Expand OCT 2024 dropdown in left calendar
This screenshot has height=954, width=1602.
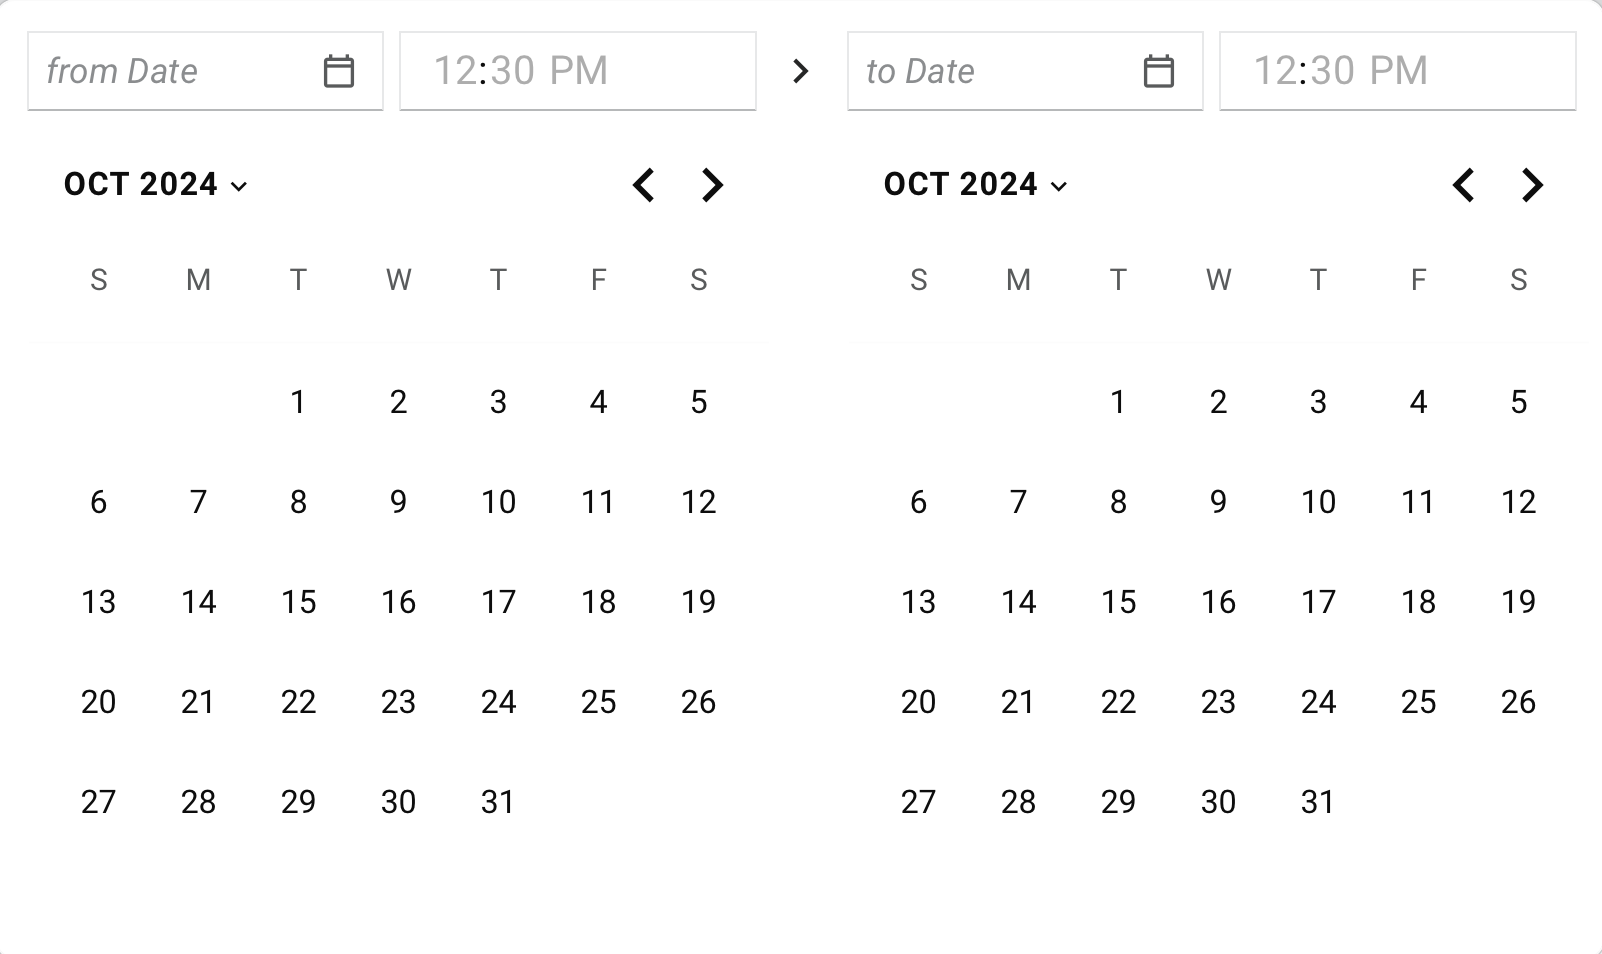point(155,185)
